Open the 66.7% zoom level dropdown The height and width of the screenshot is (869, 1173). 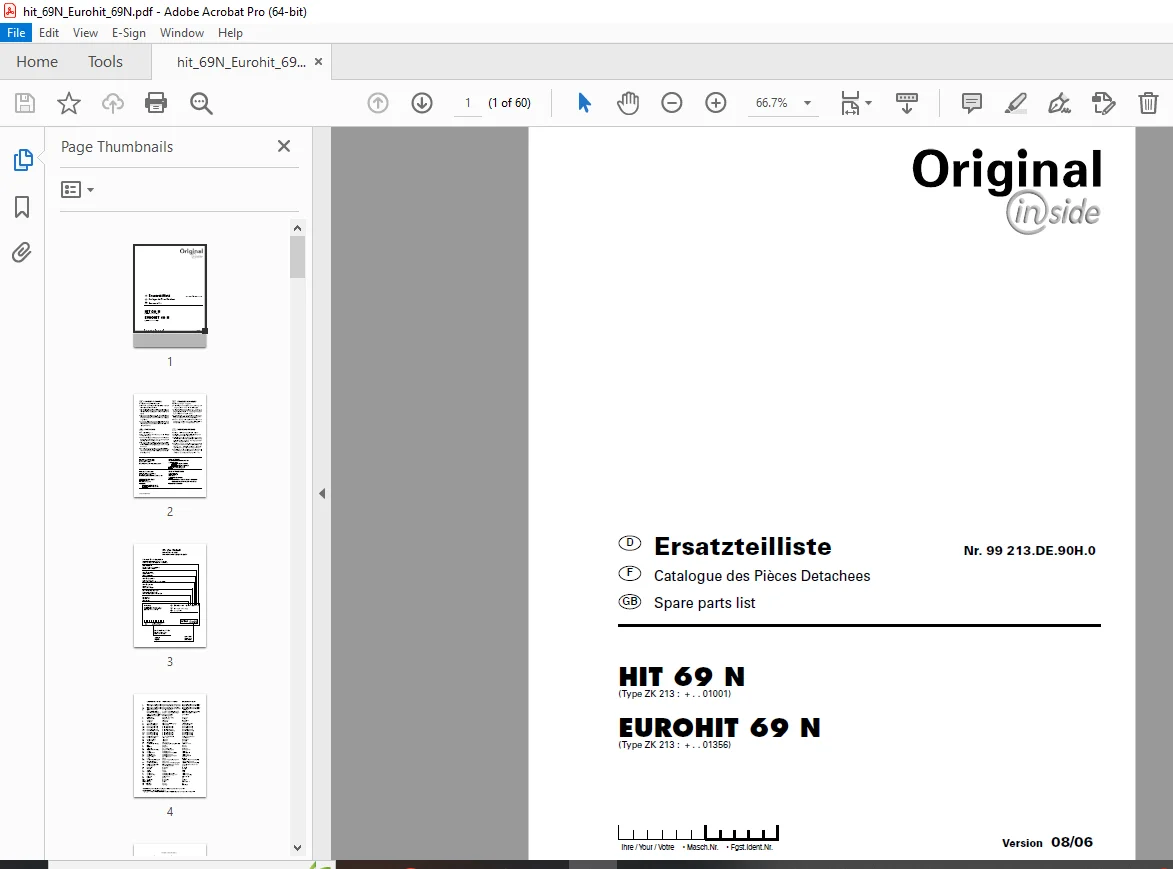783,103
